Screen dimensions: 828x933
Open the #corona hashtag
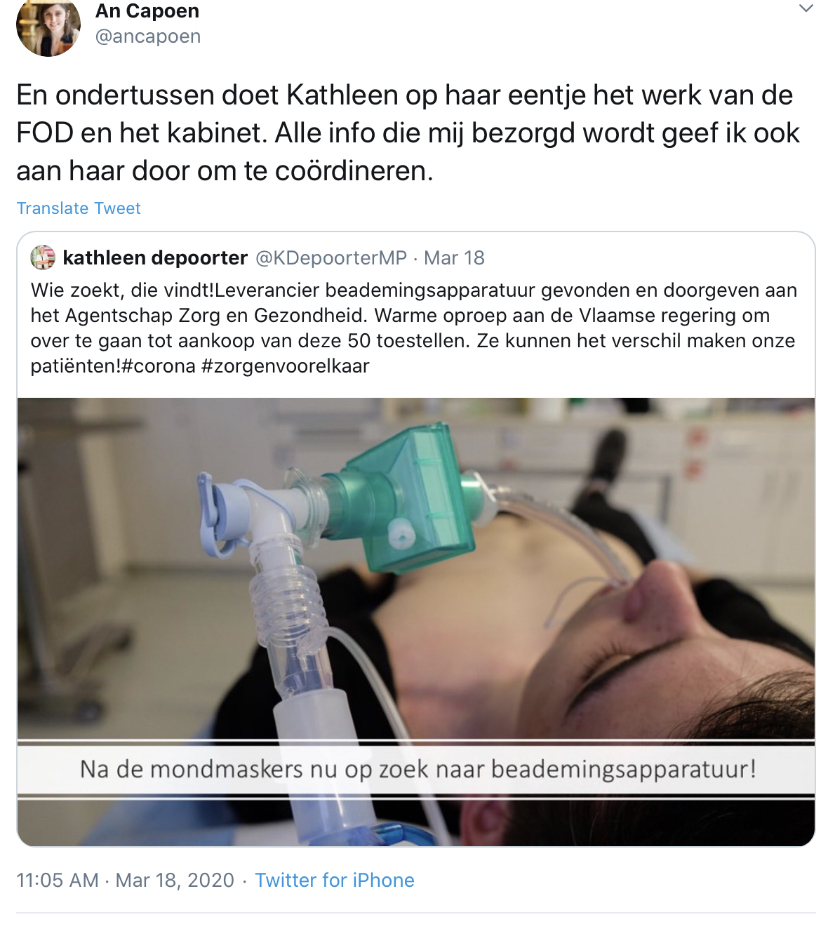point(158,365)
